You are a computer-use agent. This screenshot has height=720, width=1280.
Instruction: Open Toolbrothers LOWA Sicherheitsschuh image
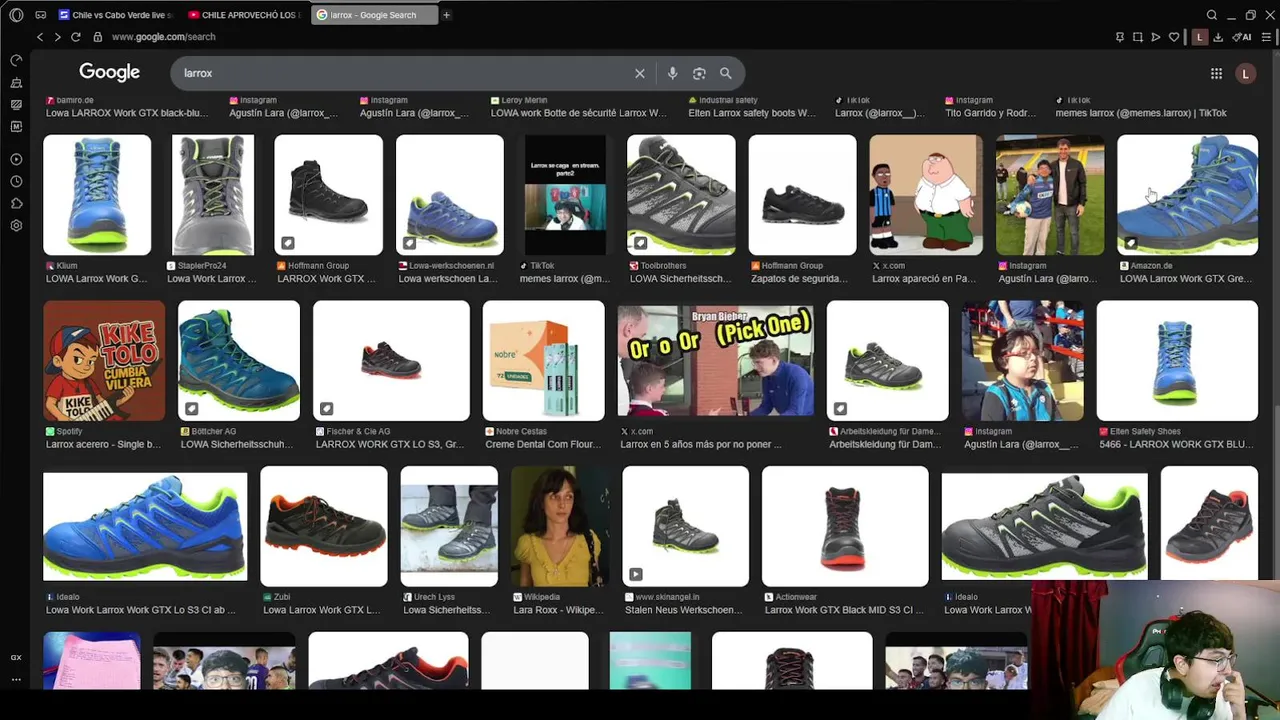coord(681,195)
